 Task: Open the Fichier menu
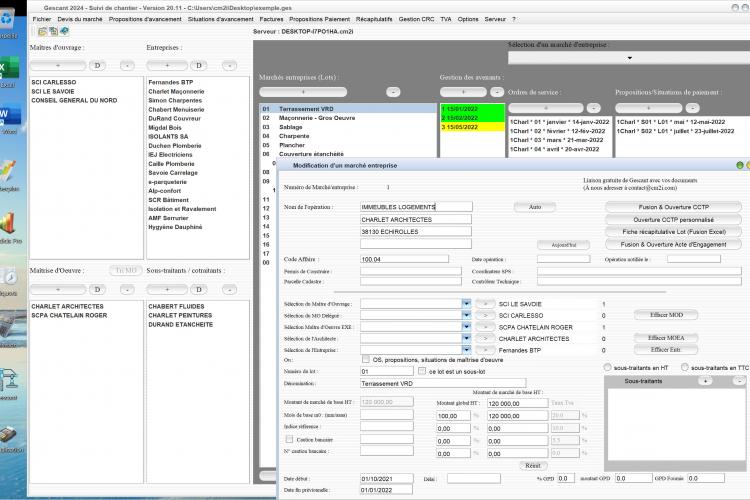[42, 19]
